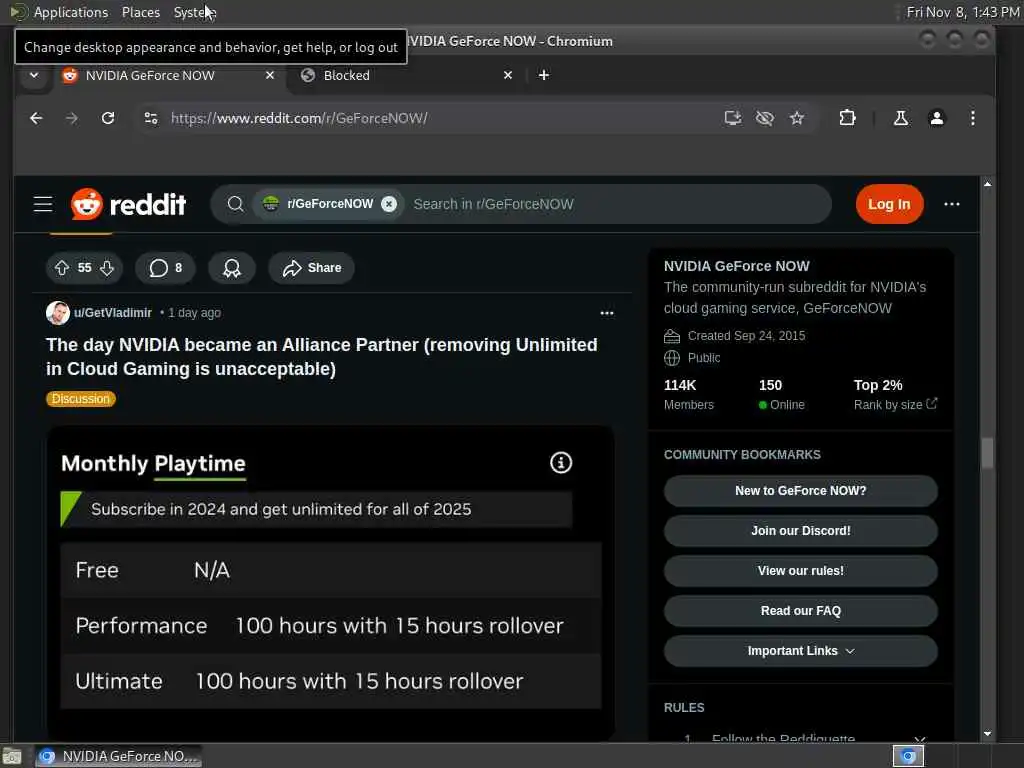Open the Applications menu
1024x768 pixels.
(x=71, y=12)
